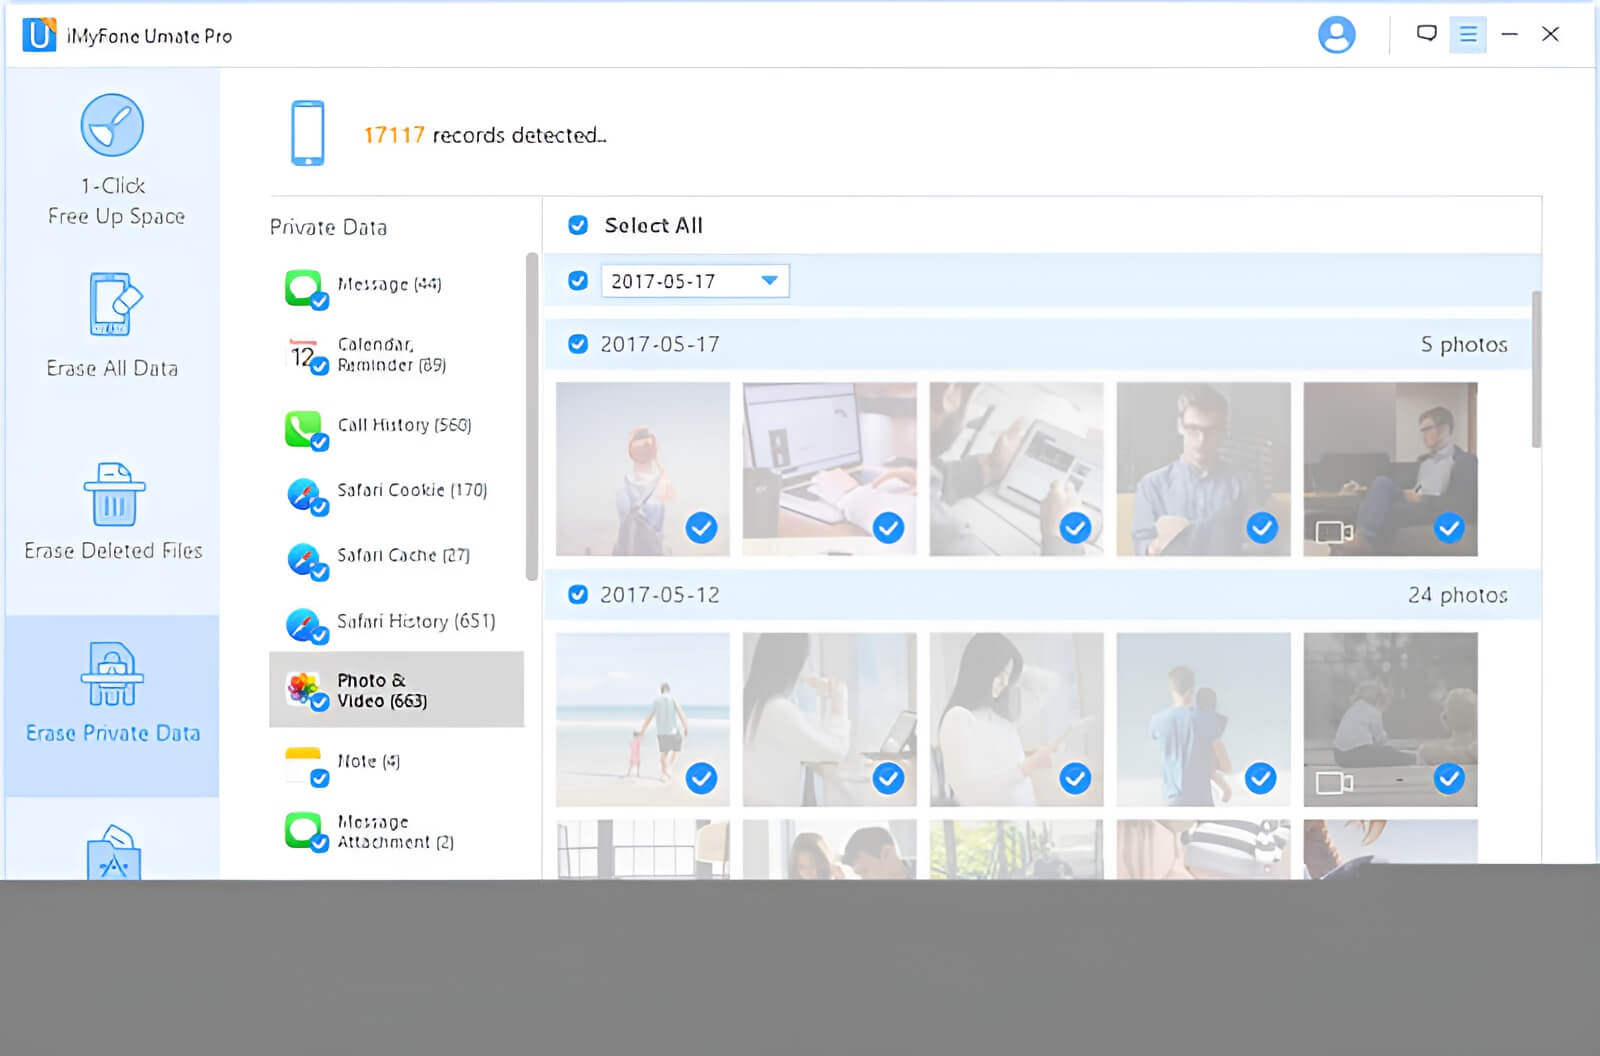Select the Erase All Data mode icon
Image resolution: width=1600 pixels, height=1056 pixels.
point(116,304)
